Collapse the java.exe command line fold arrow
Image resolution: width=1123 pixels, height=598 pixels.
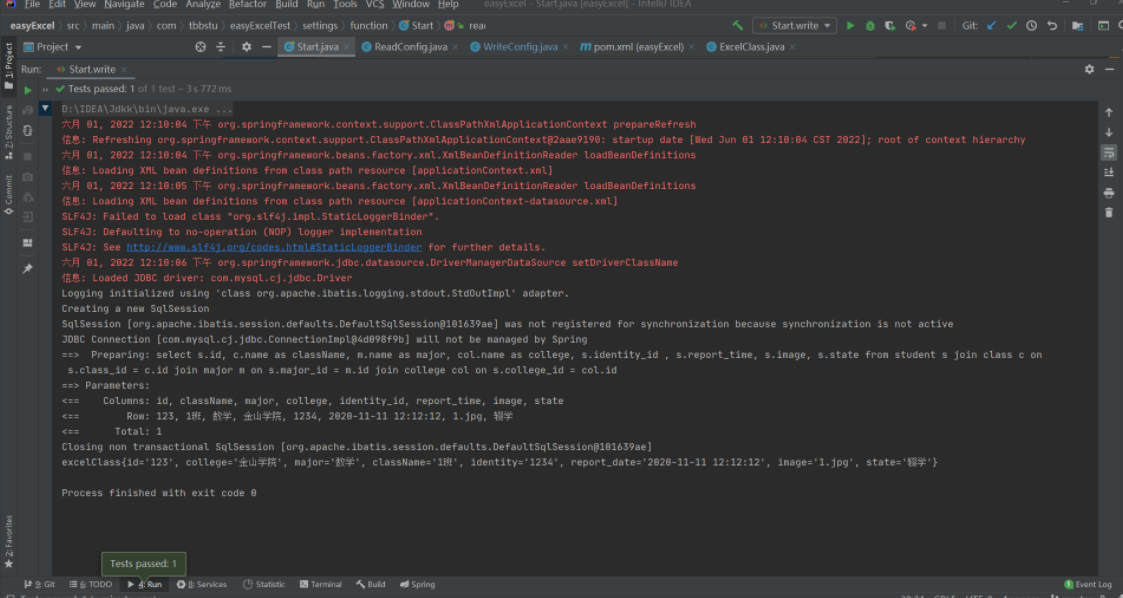[x=45, y=108]
